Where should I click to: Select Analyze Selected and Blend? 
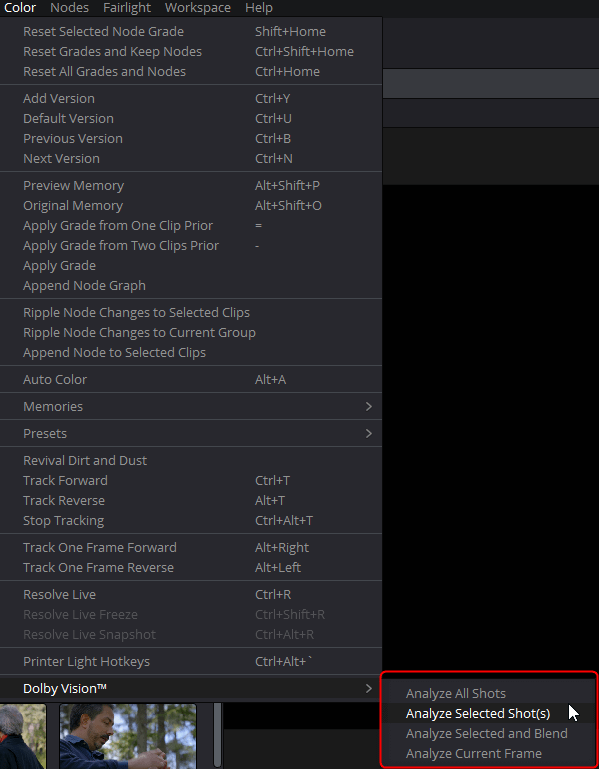click(489, 734)
